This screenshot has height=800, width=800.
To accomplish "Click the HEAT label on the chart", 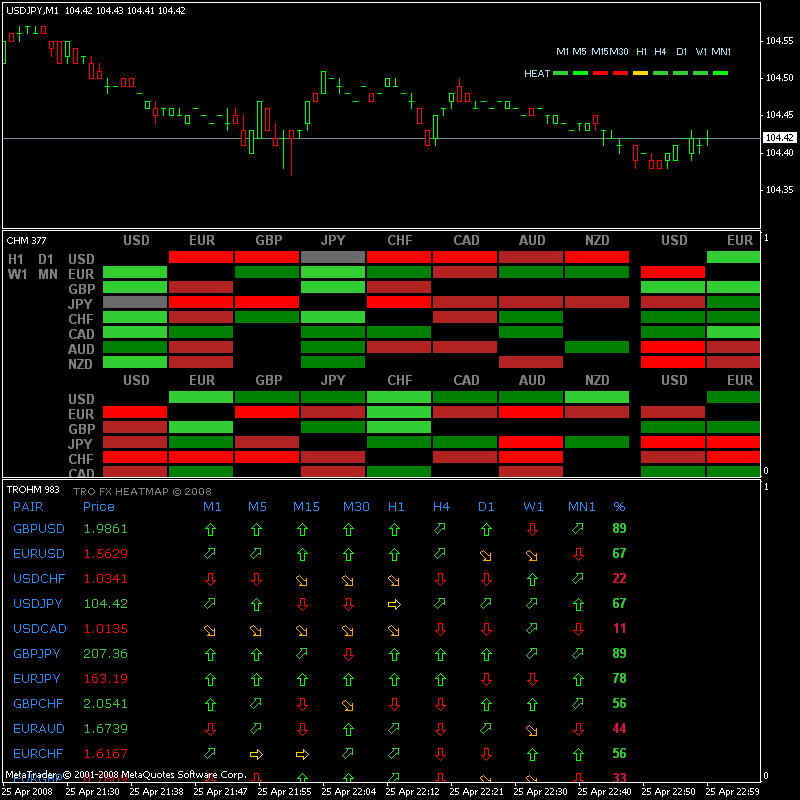I will tap(537, 73).
